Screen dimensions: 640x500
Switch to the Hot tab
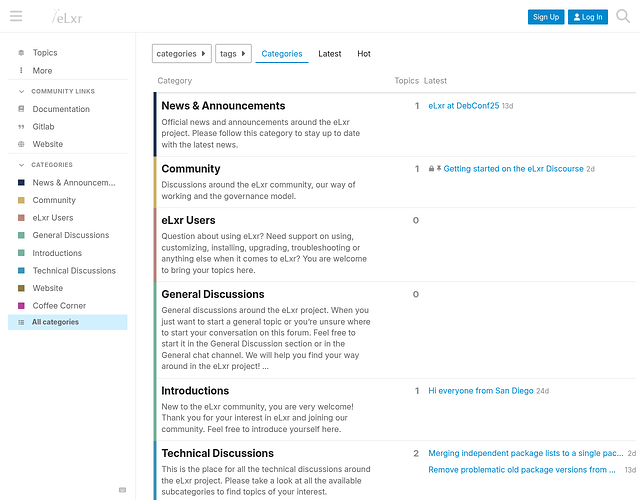pos(363,54)
